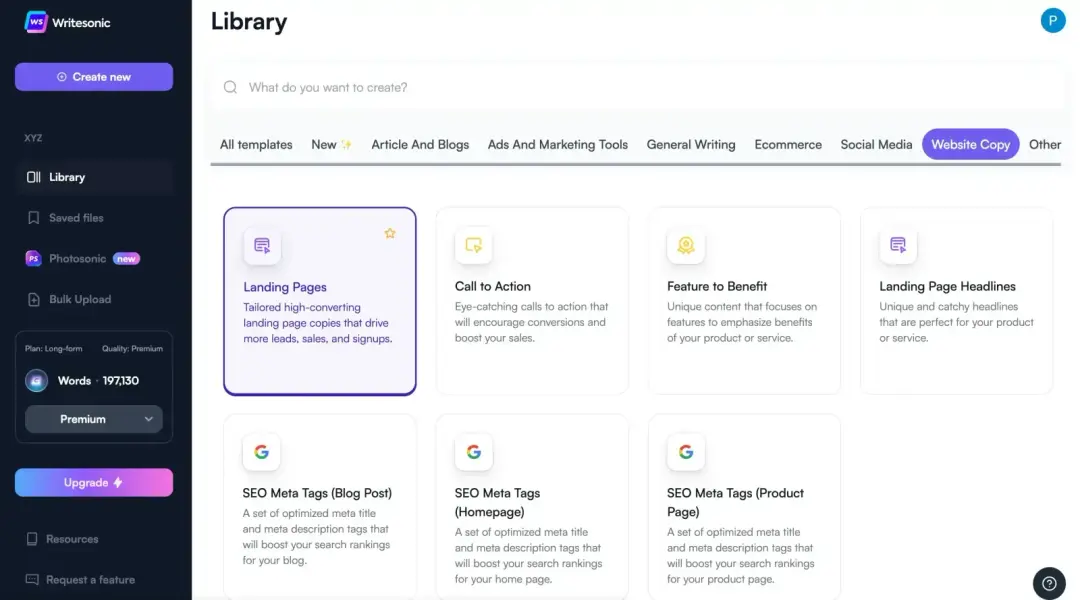Favorite Landing Pages with star icon
1080x600 pixels.
coord(390,234)
